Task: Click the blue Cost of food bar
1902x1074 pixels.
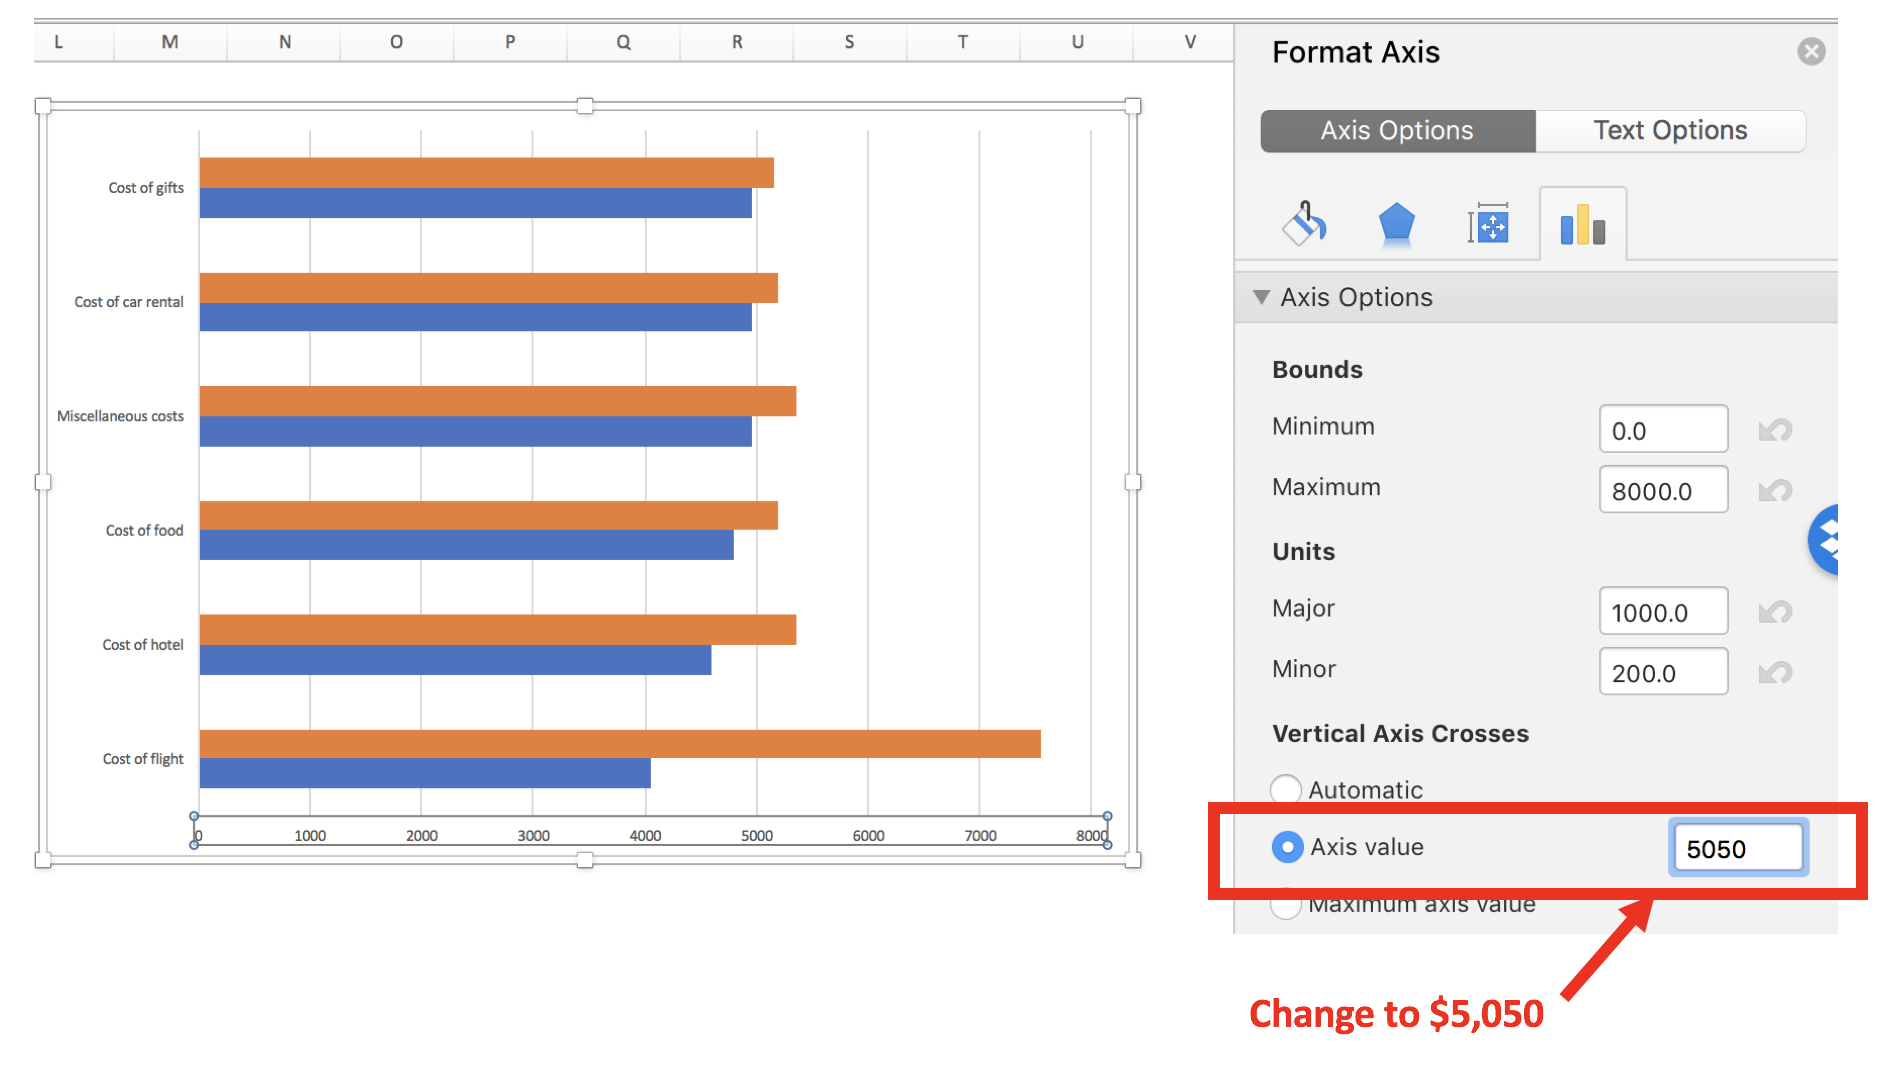Action: coord(467,545)
